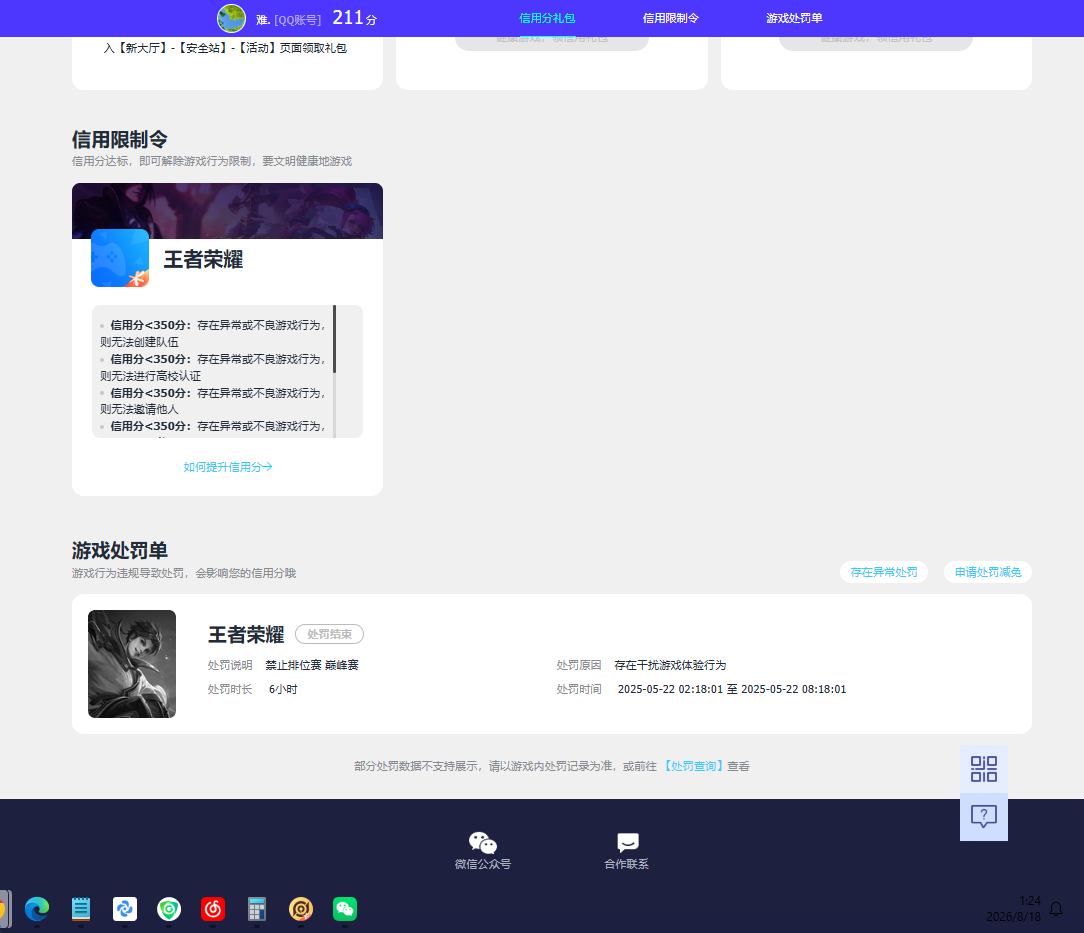1084x933 pixels.
Task: Click the 王者荣耀 restriction card banner
Action: pyautogui.click(x=227, y=211)
